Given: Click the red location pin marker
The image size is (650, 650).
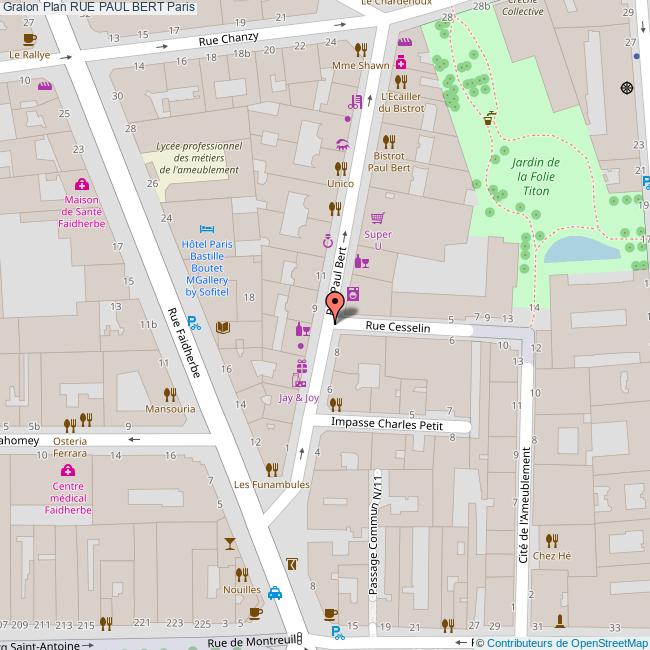Looking at the screenshot, I should coord(335,307).
